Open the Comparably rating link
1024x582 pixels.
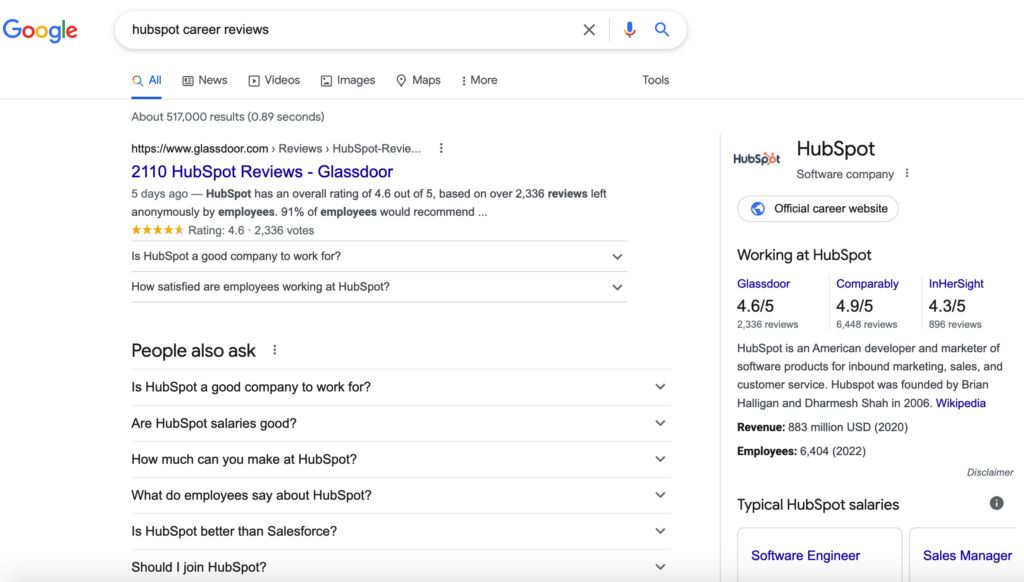pos(867,284)
